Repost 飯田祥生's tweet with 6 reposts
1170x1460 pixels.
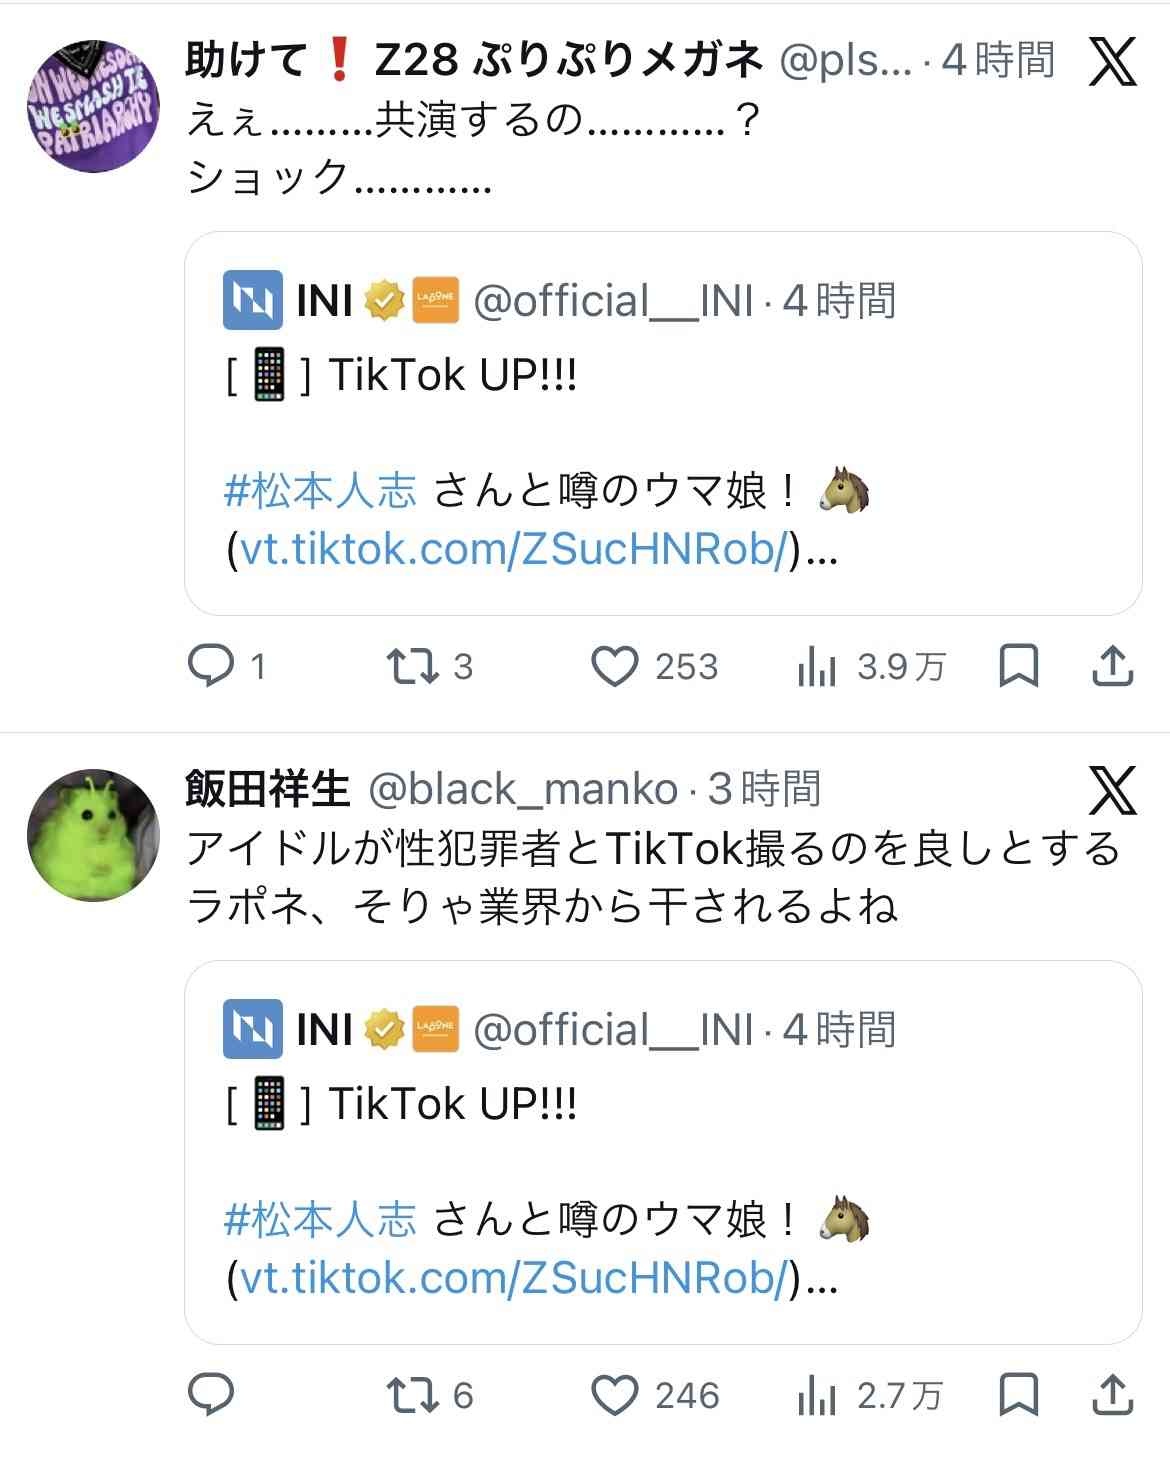pyautogui.click(x=413, y=1395)
